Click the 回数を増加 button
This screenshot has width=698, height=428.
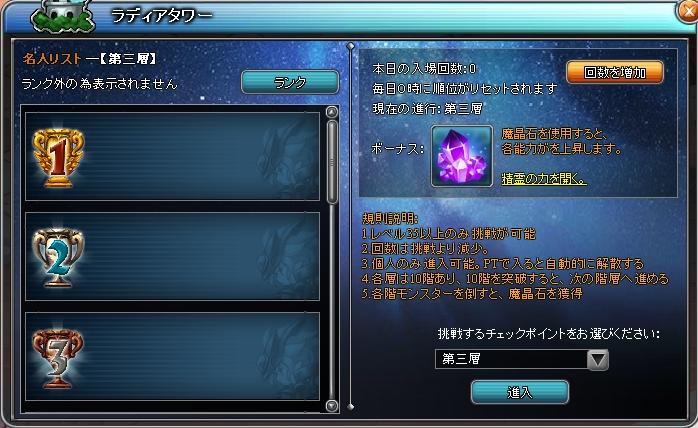[x=615, y=72]
